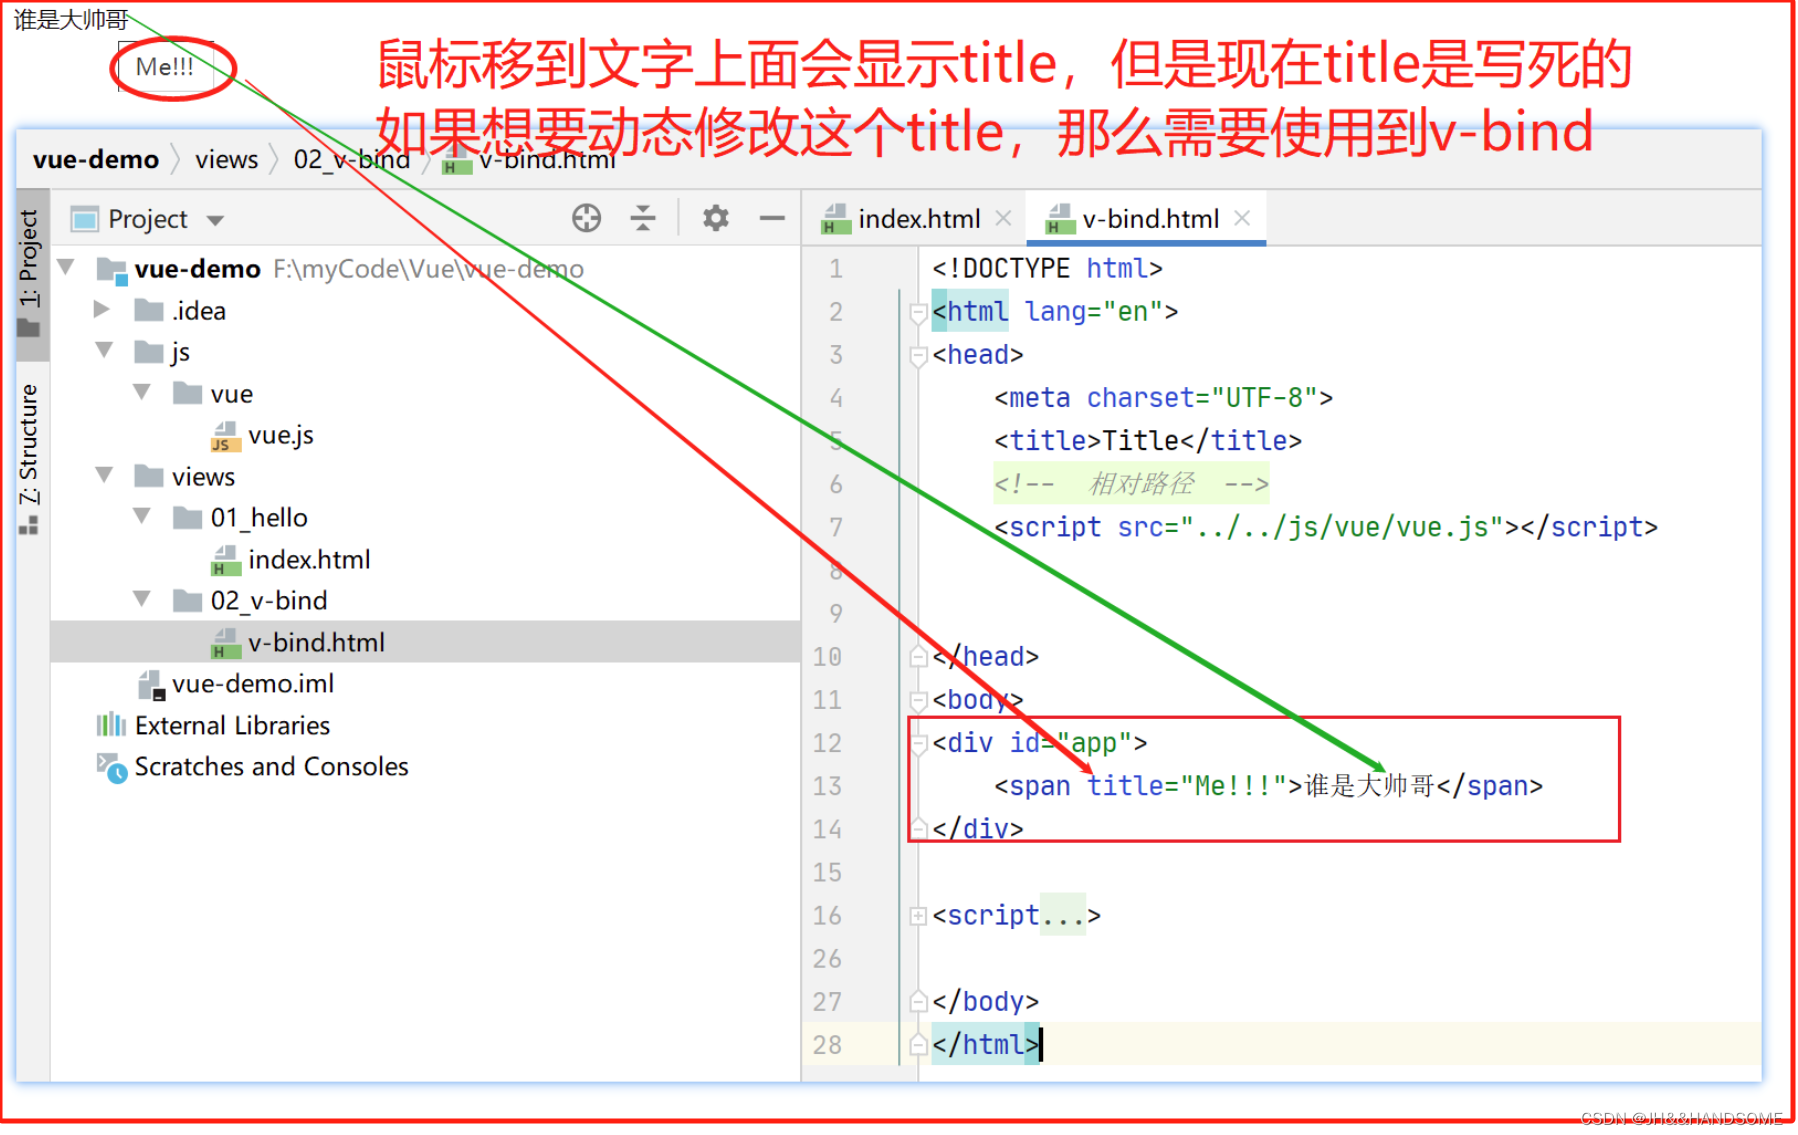Close the index.html editor tab
The width and height of the screenshot is (1798, 1135).
[x=1004, y=218]
